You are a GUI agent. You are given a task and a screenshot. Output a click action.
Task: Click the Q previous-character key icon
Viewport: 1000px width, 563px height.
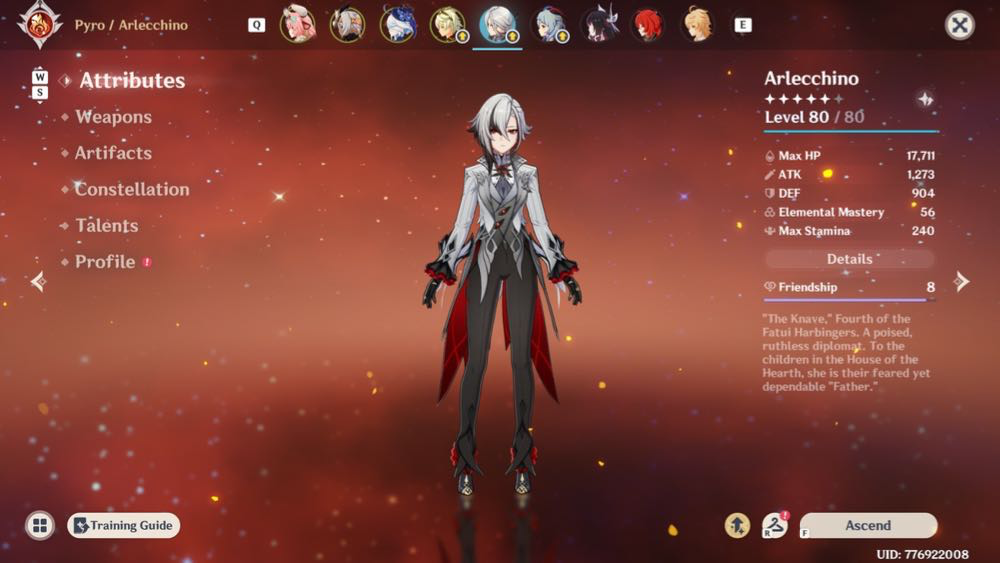click(x=256, y=25)
